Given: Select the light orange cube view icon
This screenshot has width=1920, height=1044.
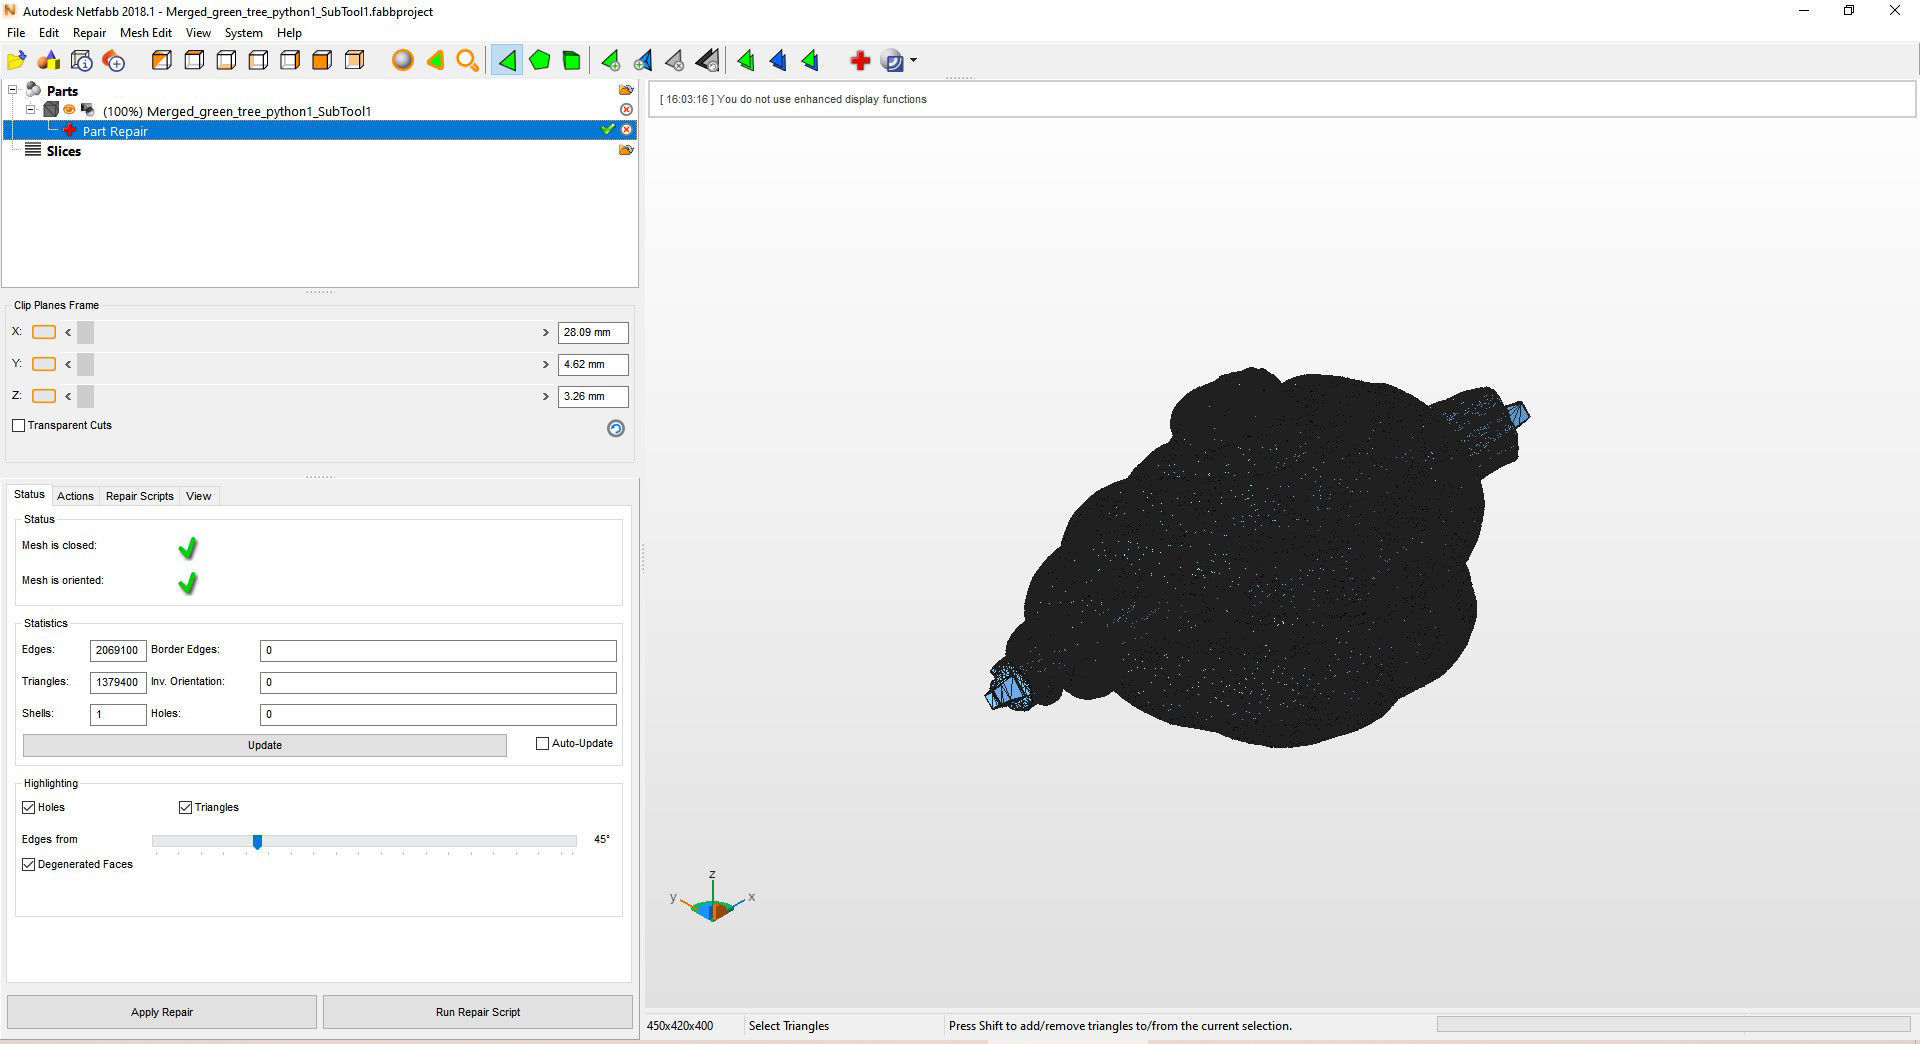Looking at the screenshot, I should (x=354, y=61).
